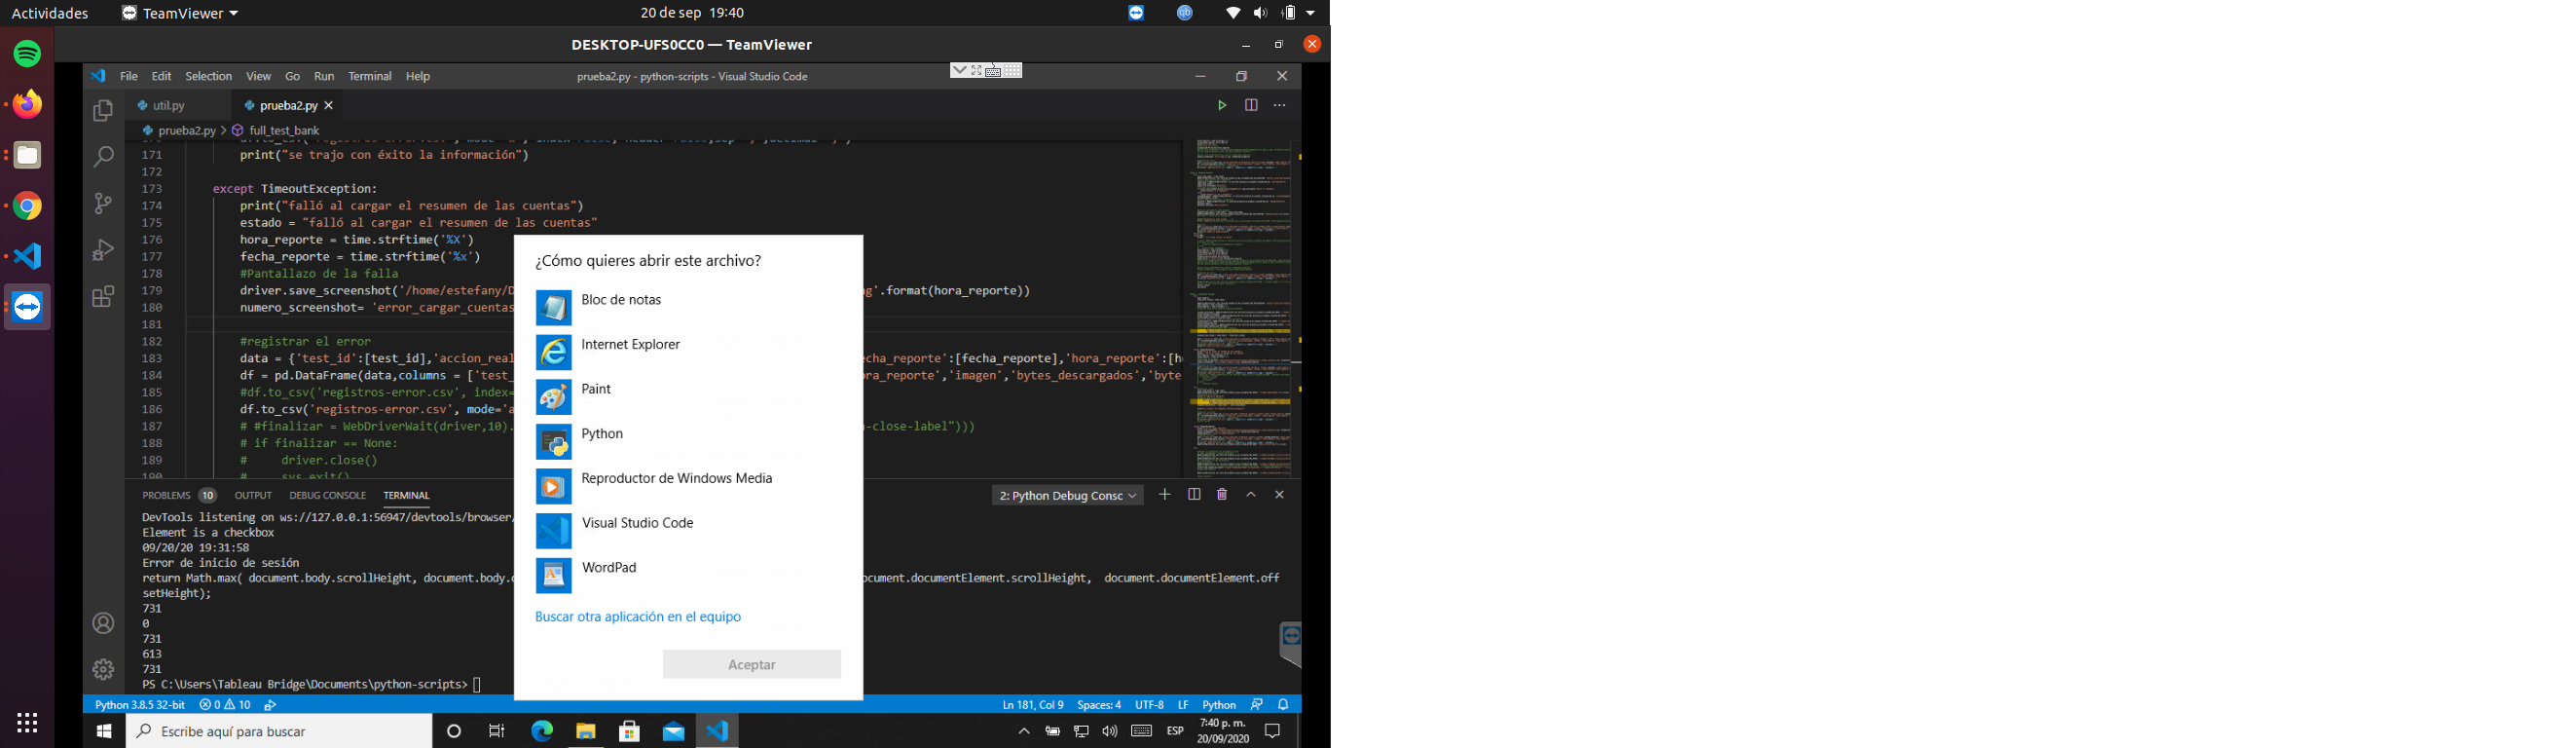The height and width of the screenshot is (748, 2576).
Task: Select the TERMINAL panel tab
Action: [406, 495]
